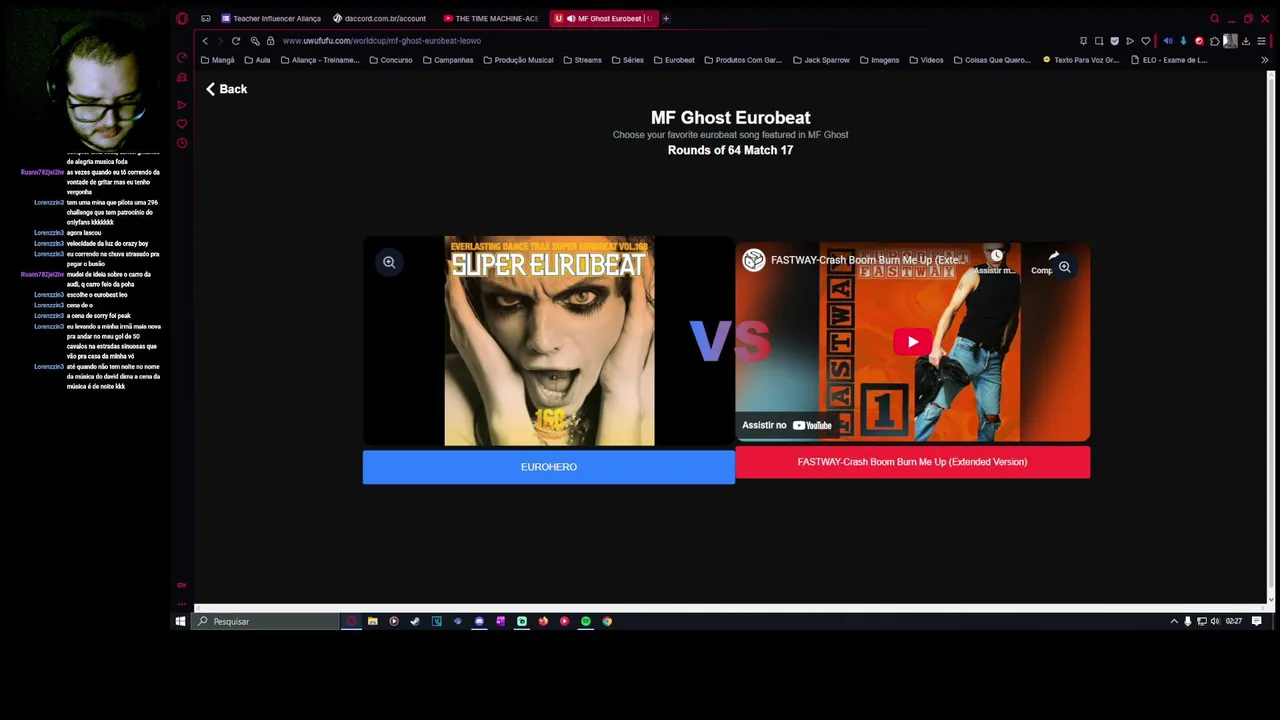1280x720 pixels.
Task: Open a new browser tab
Action: pyautogui.click(x=666, y=18)
